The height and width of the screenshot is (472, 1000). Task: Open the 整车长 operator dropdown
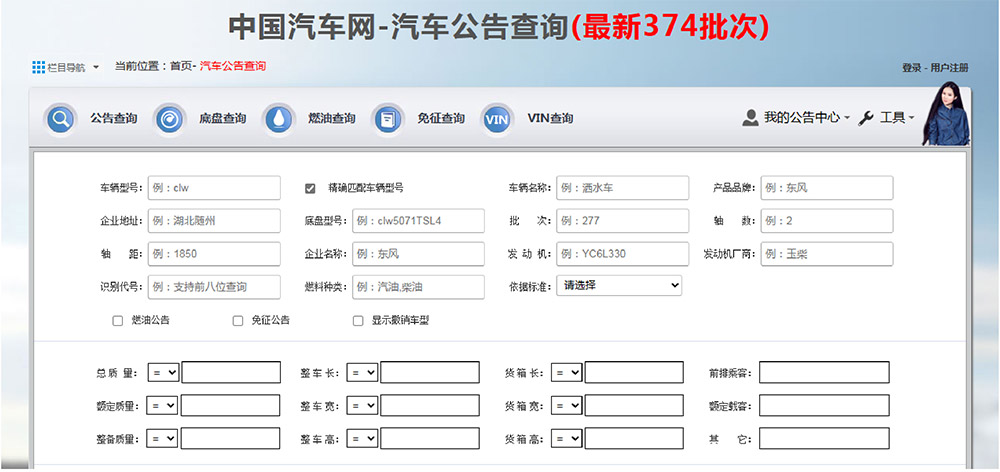(362, 372)
